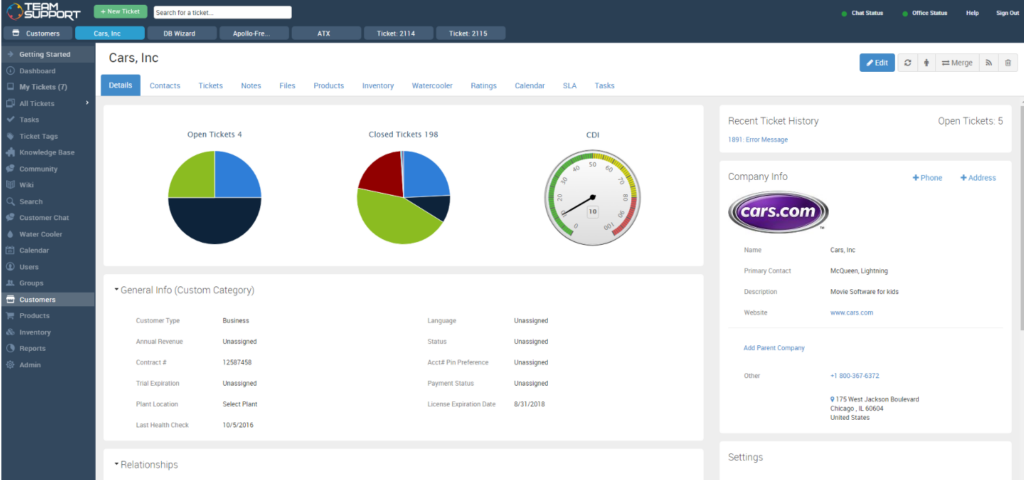Click the My Tickets icon in sidebar
1024x480 pixels.
pos(10,87)
